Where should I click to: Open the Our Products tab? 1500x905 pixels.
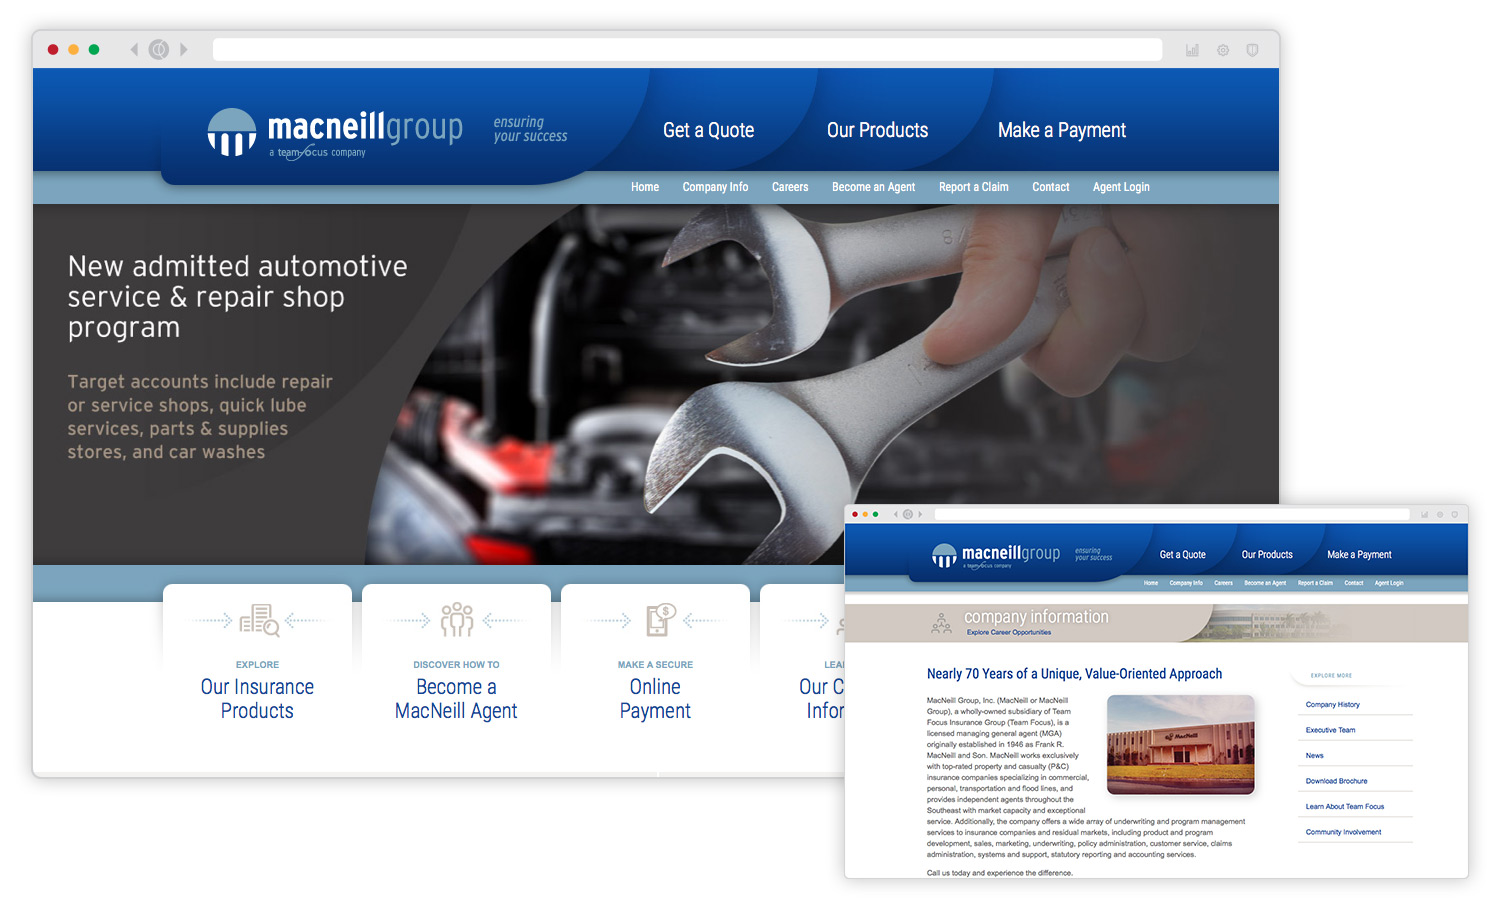(x=877, y=130)
